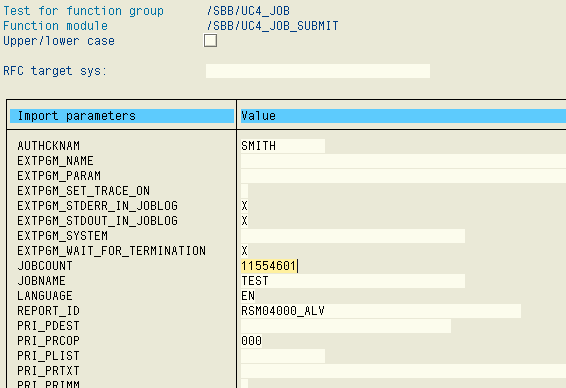The width and height of the screenshot is (566, 388).
Task: Click the EXTPGM_NAME value field
Action: (x=404, y=161)
